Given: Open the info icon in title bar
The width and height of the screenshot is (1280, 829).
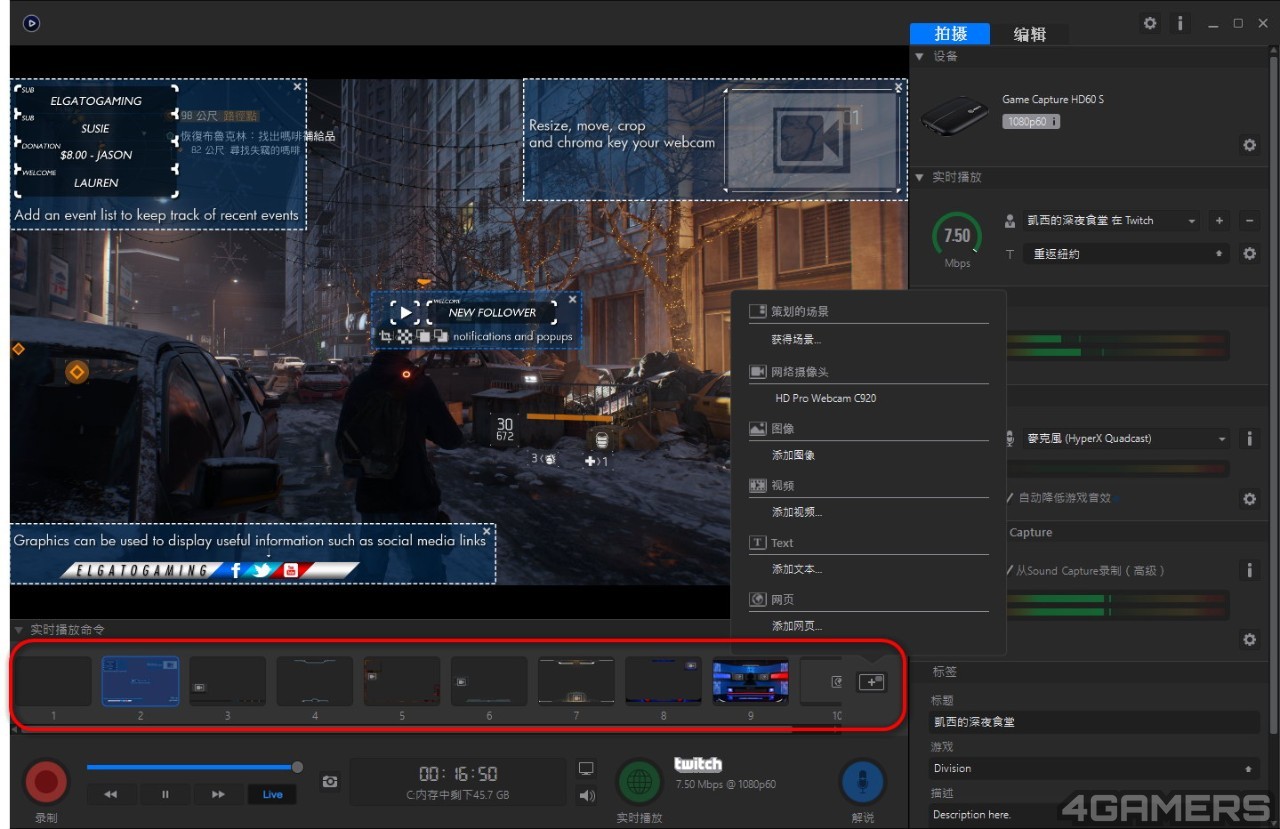Looking at the screenshot, I should point(1180,23).
